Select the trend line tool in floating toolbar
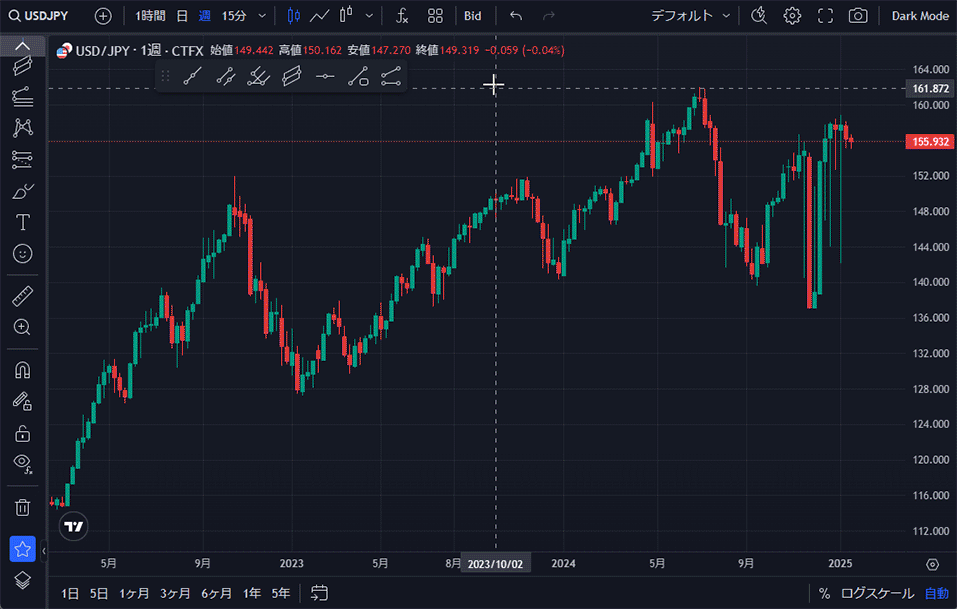This screenshot has width=957, height=609. point(193,77)
